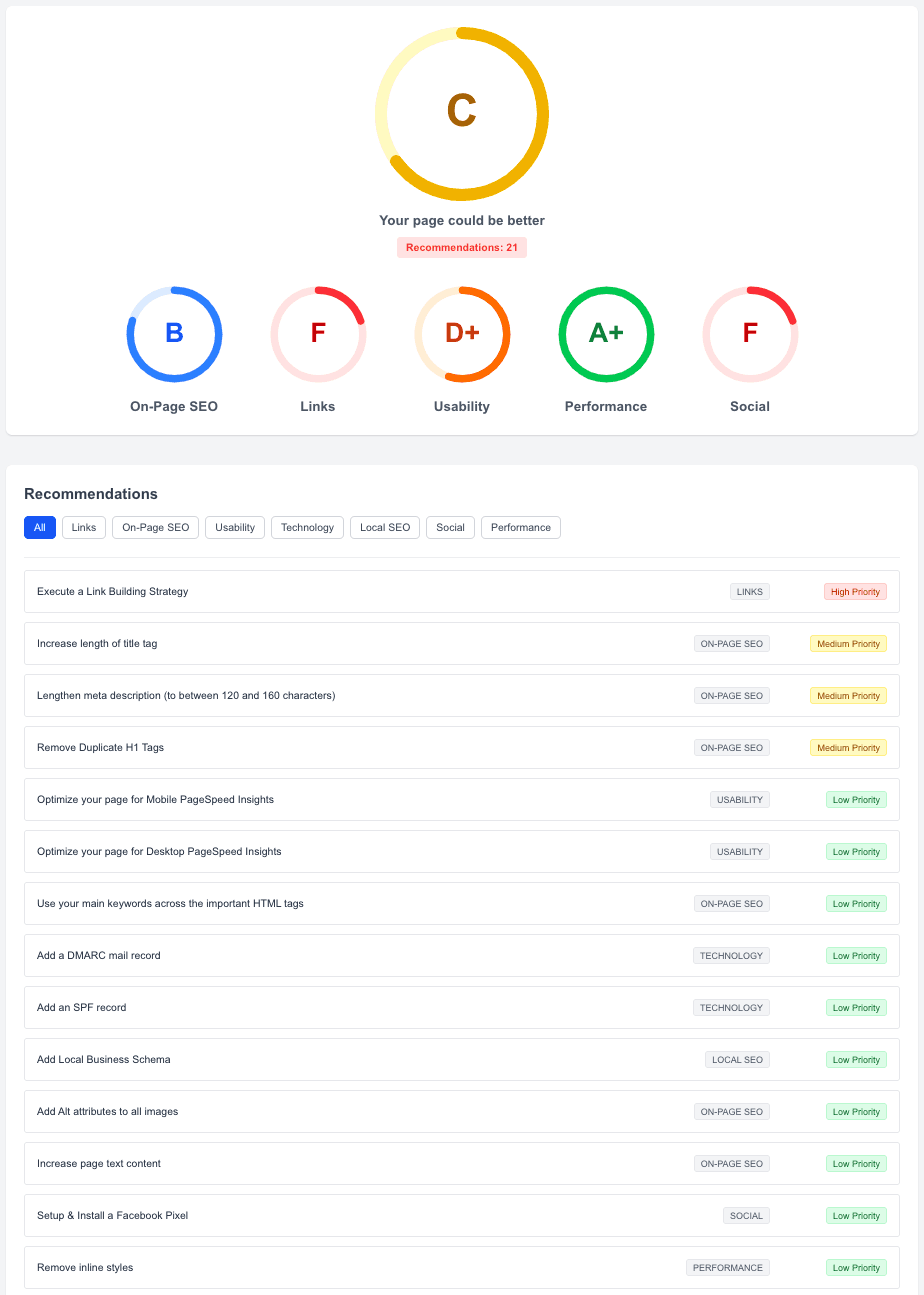Select the Local SEO filter pill
924x1295 pixels.
coord(384,527)
